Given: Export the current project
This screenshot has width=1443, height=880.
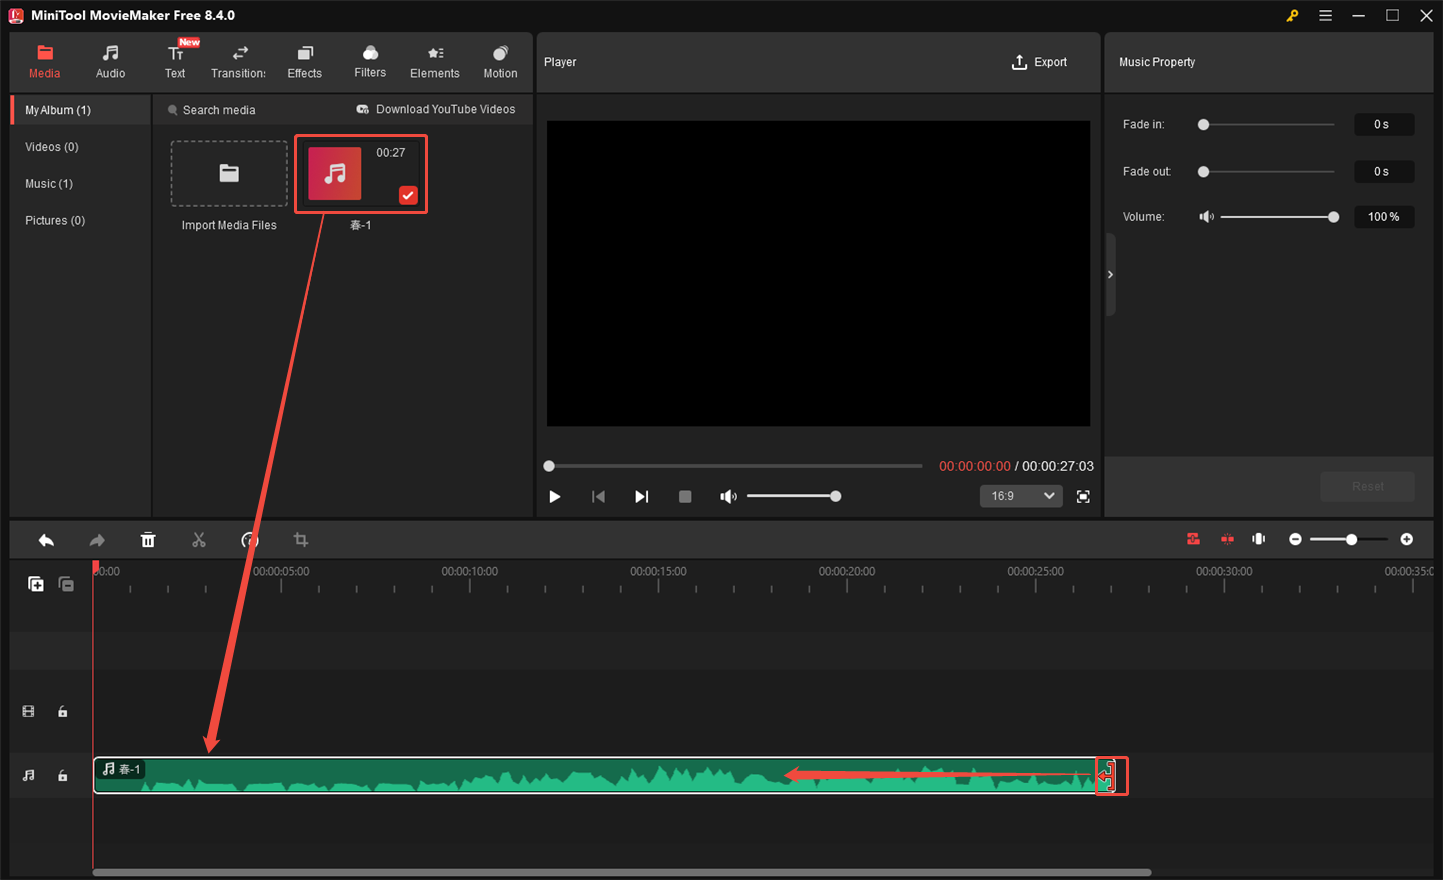Looking at the screenshot, I should (x=1039, y=61).
